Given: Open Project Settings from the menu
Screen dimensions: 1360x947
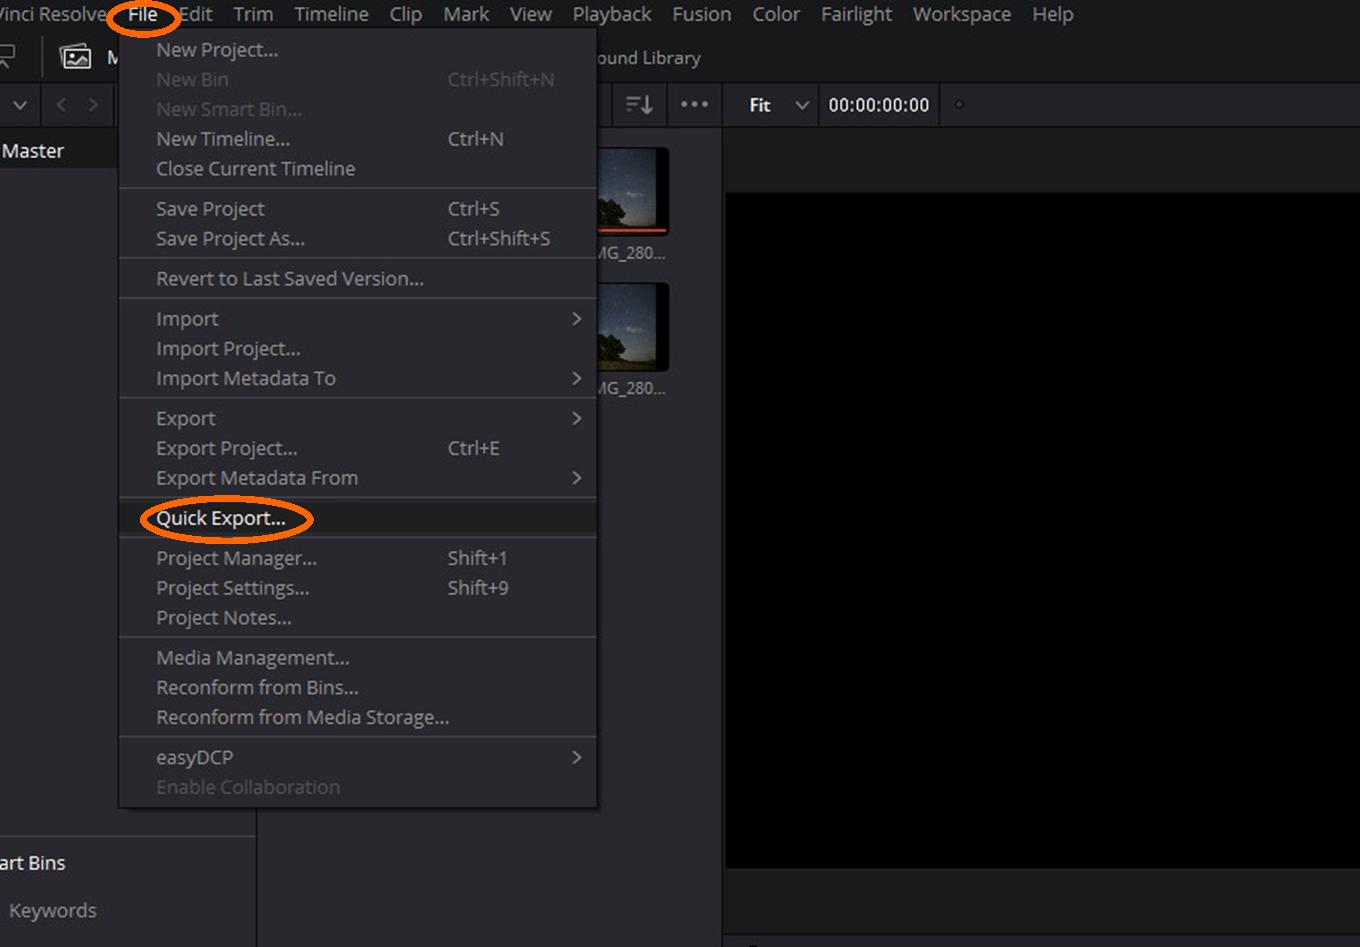Looking at the screenshot, I should pos(232,588).
